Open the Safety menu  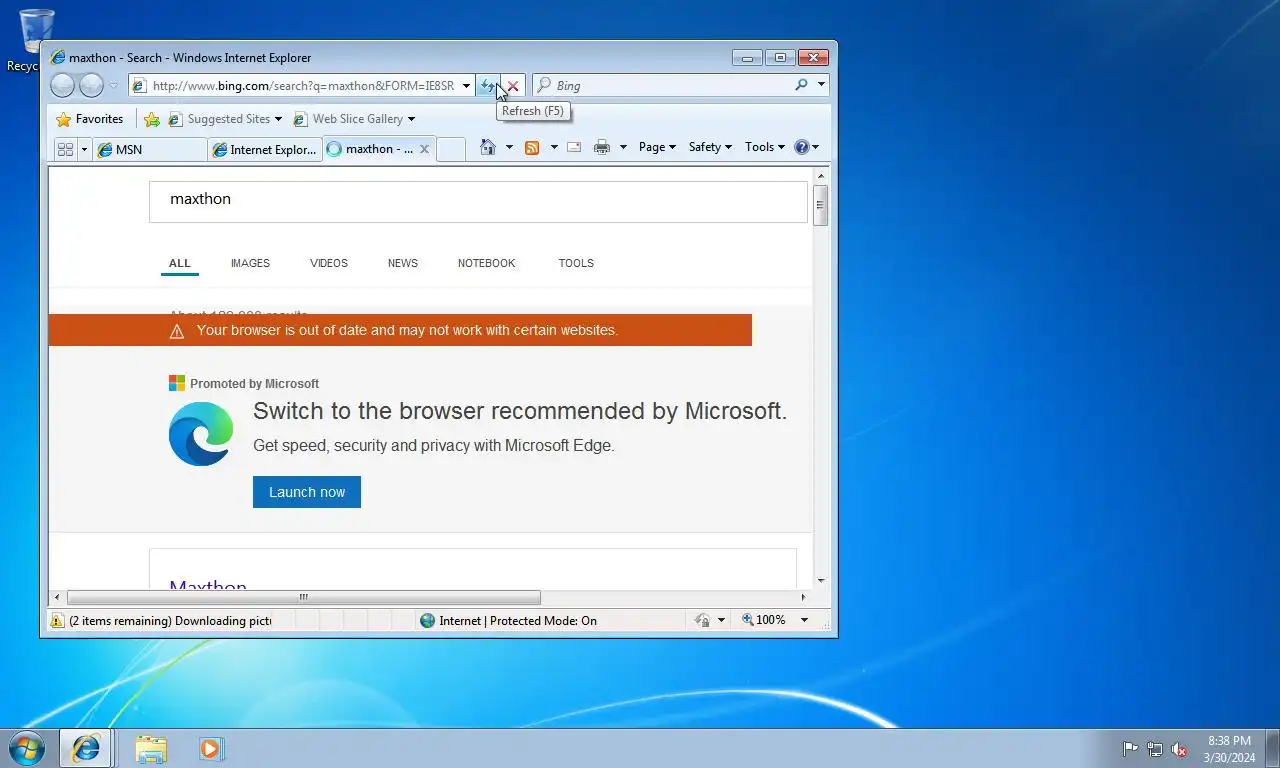click(710, 147)
